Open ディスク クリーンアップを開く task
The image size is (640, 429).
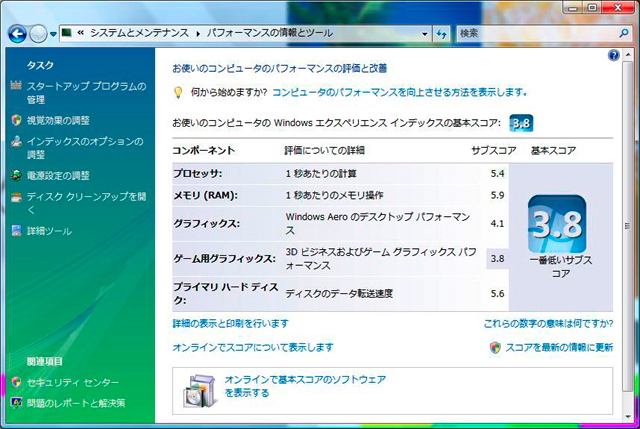pyautogui.click(x=86, y=203)
